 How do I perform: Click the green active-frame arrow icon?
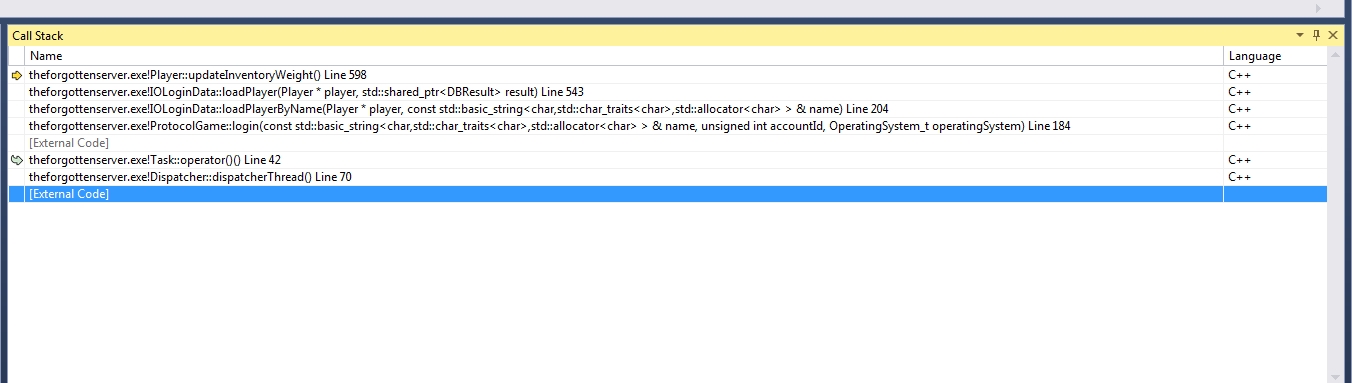(16, 160)
